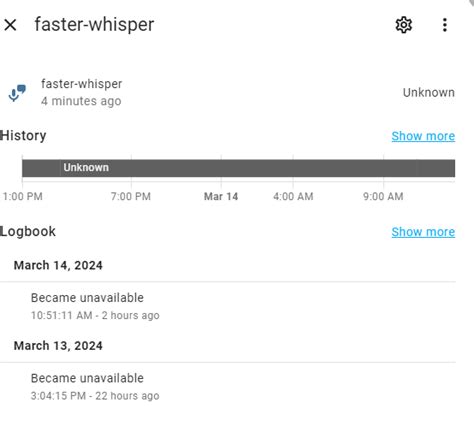The width and height of the screenshot is (474, 426).
Task: Open entity settings gear icon
Action: 404,25
